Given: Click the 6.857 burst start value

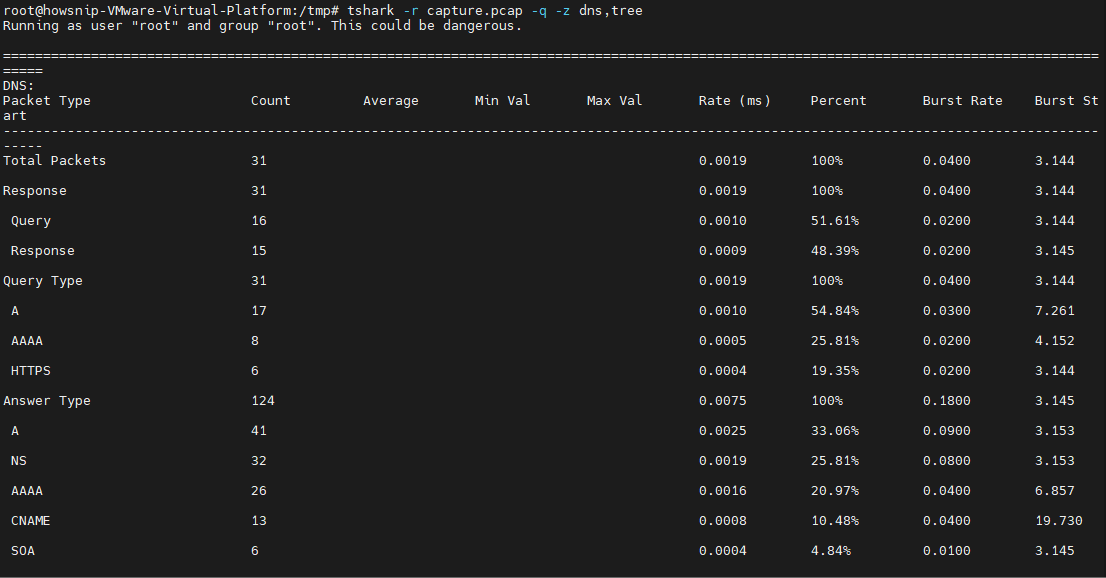Looking at the screenshot, I should tap(1055, 490).
